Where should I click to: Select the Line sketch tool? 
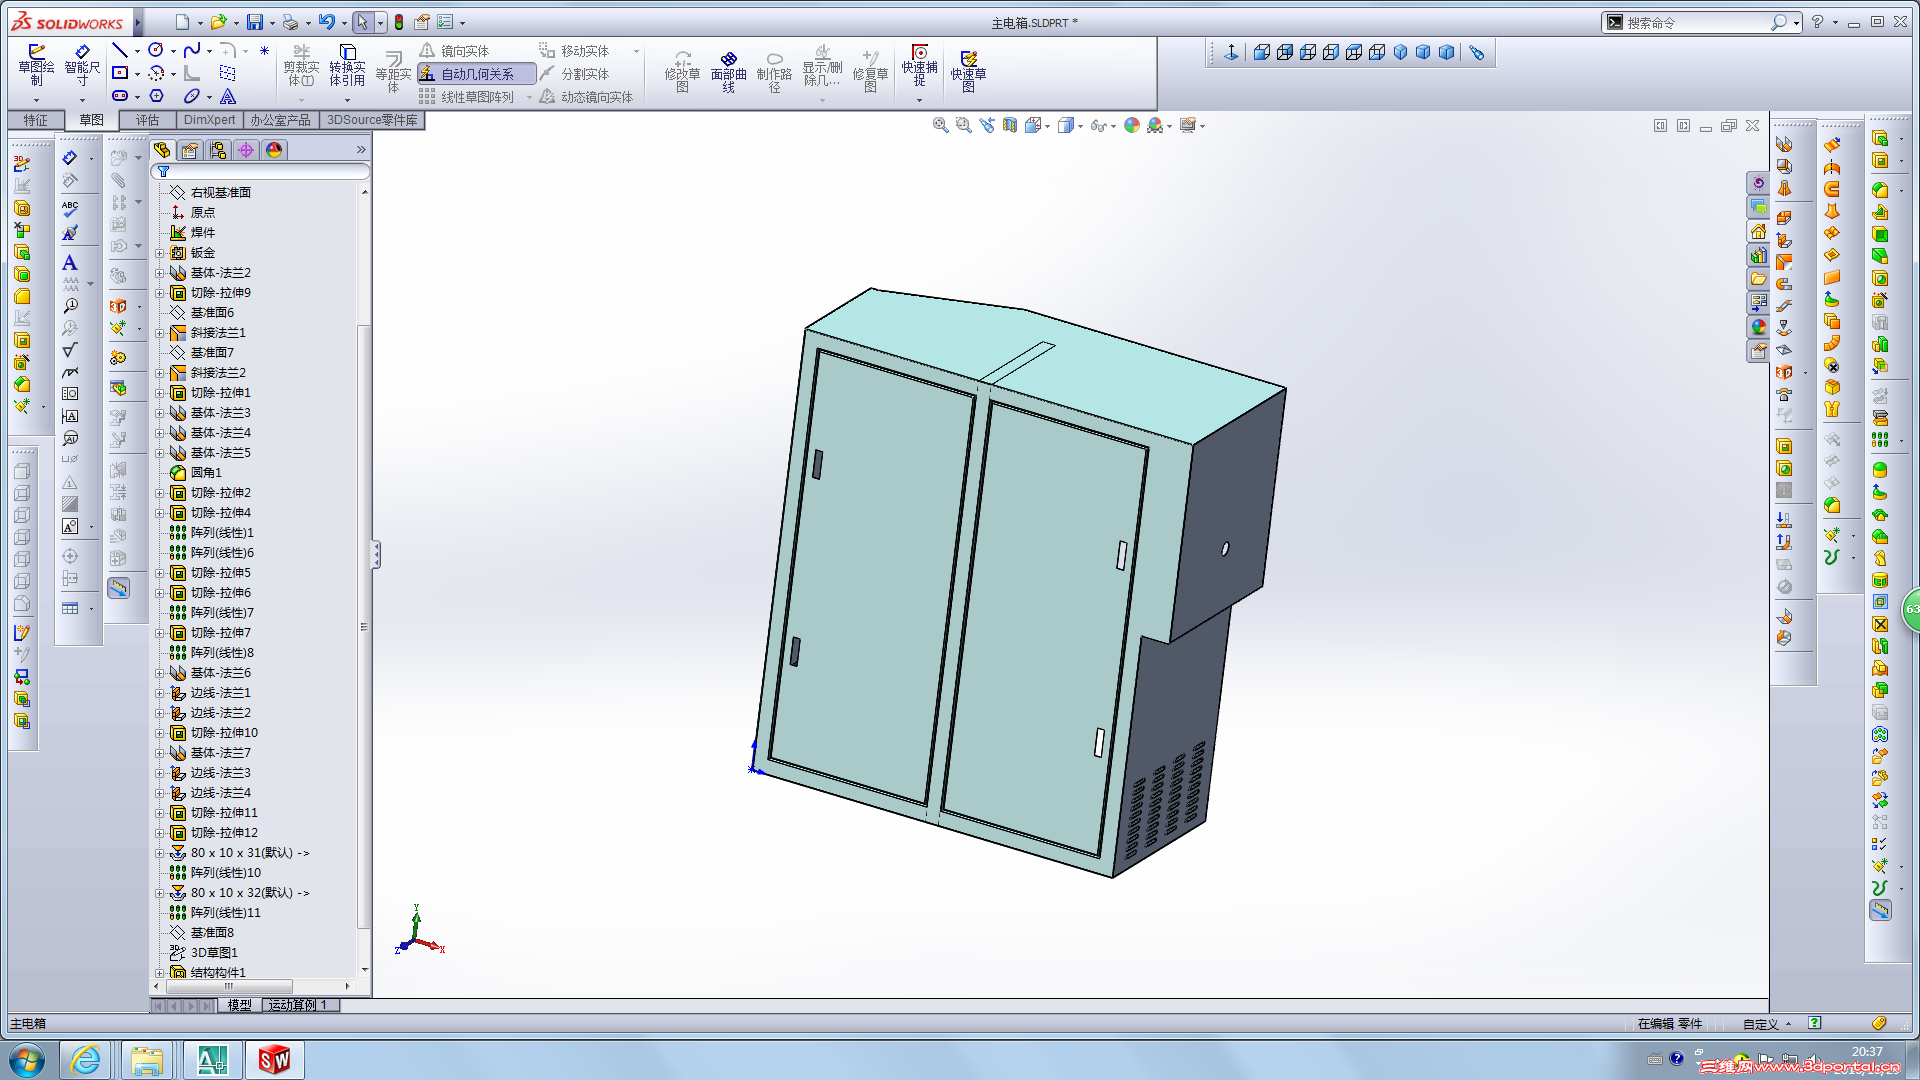tap(120, 51)
